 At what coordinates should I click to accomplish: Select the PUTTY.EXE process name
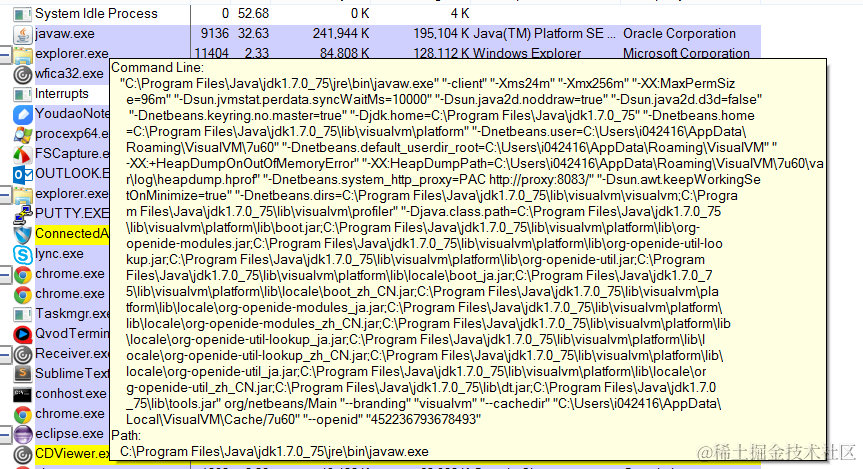(72, 214)
